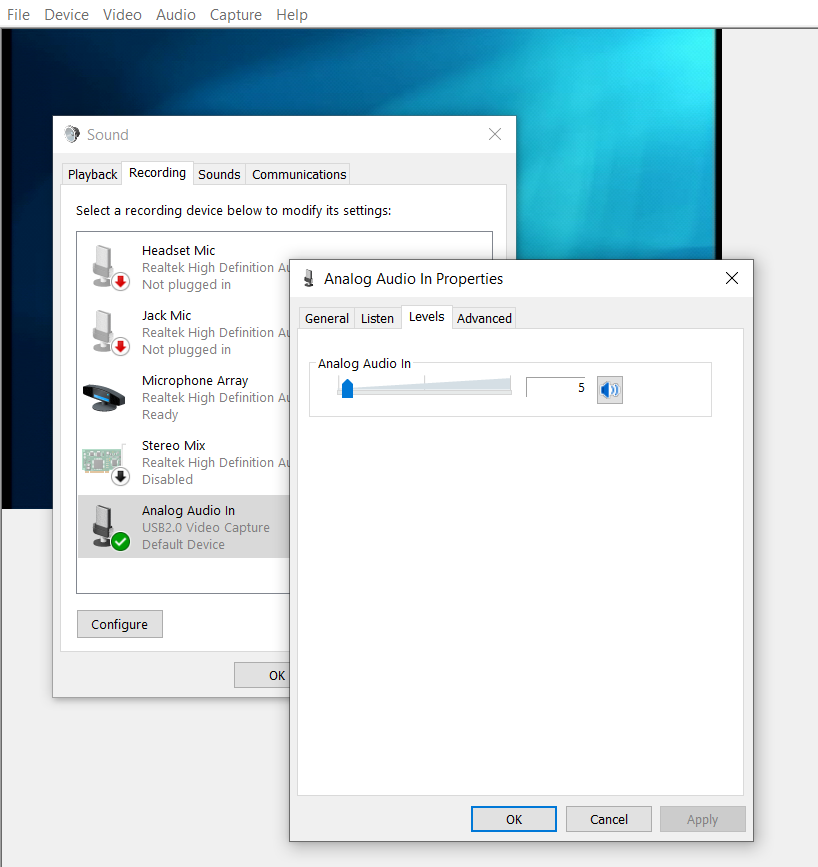Open the Video menu

pos(122,15)
